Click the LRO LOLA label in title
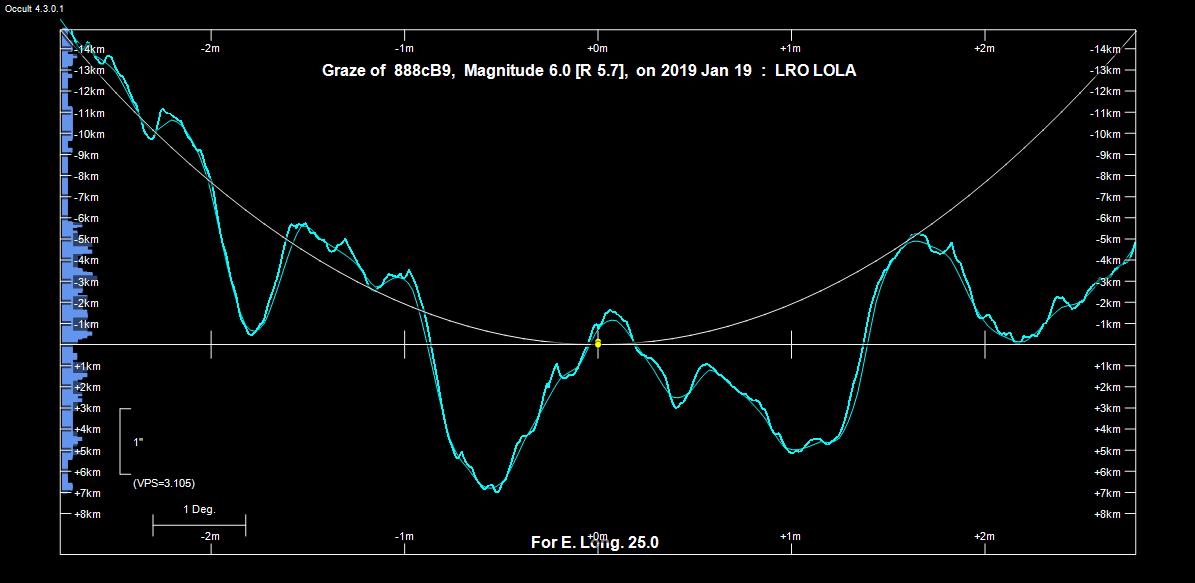Image resolution: width=1195 pixels, height=583 pixels. 815,71
